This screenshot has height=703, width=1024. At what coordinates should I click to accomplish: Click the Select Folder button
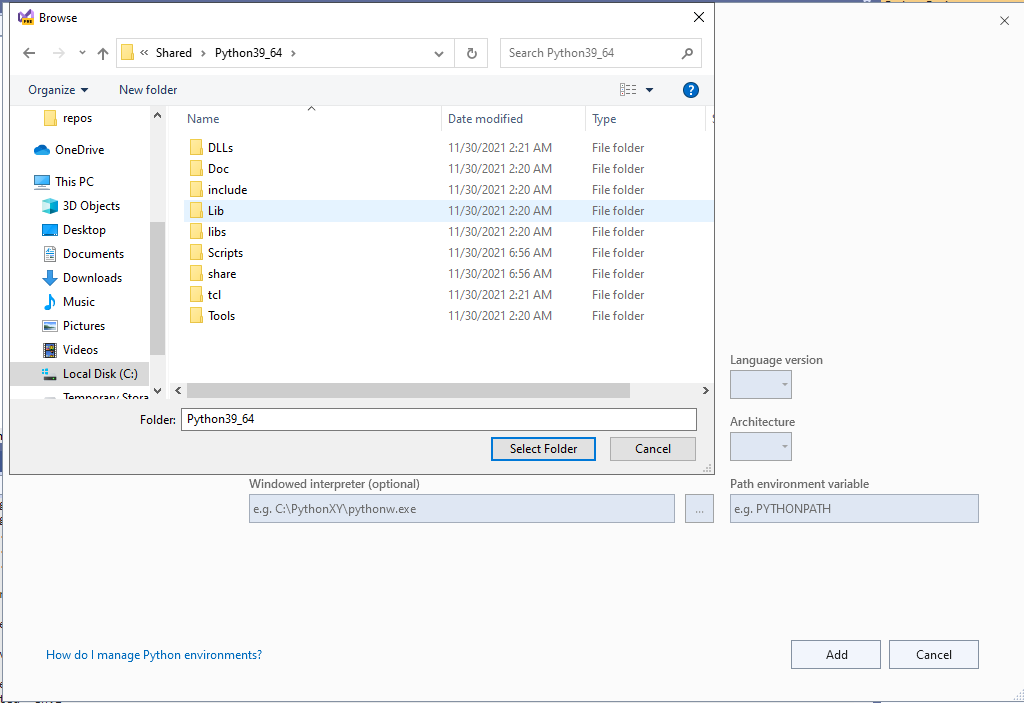[543, 448]
